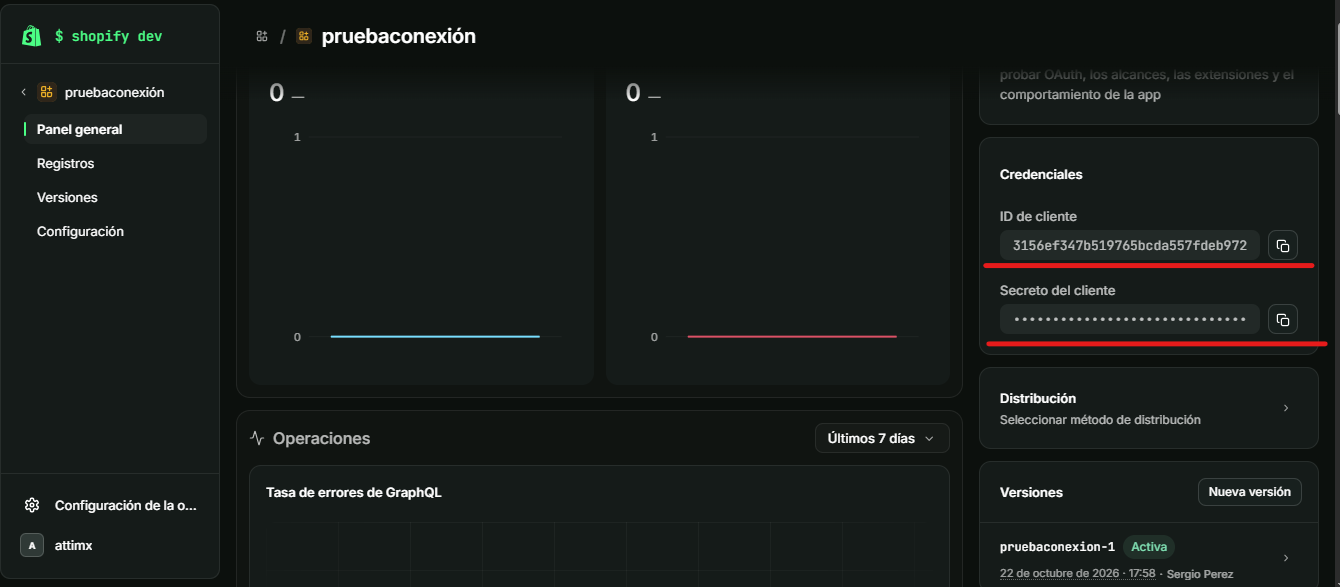Viewport: 1340px width, 587px height.
Task: Click the Shopify bag logo icon
Action: 32,36
